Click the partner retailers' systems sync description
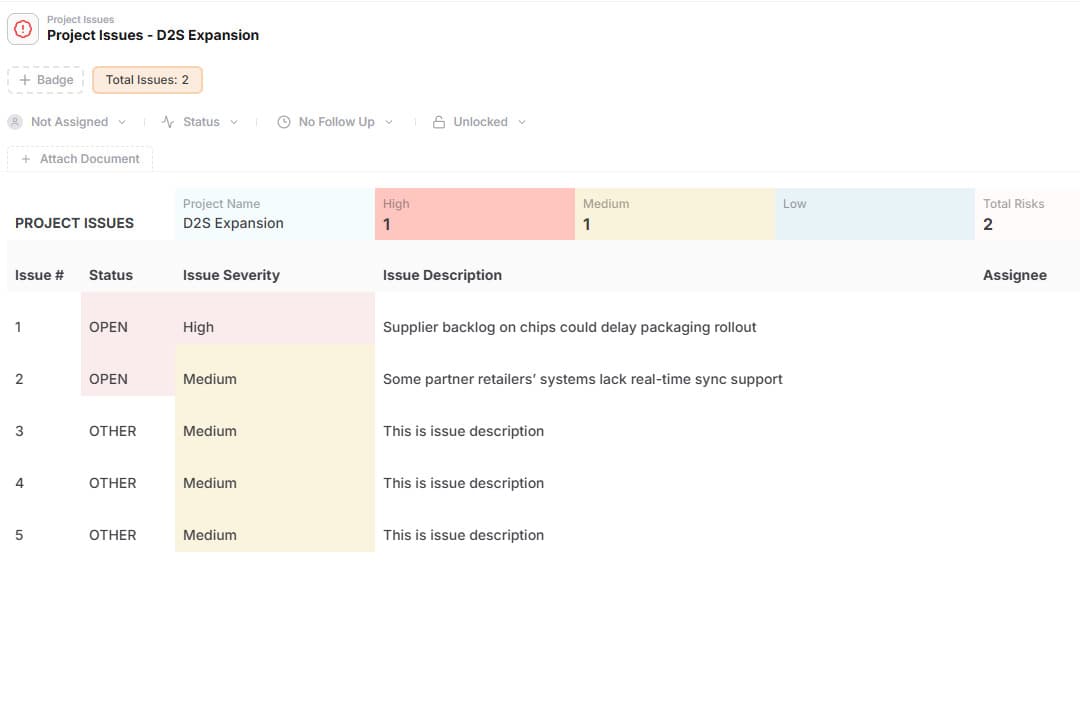Image resolution: width=1080 pixels, height=720 pixels. tap(583, 379)
